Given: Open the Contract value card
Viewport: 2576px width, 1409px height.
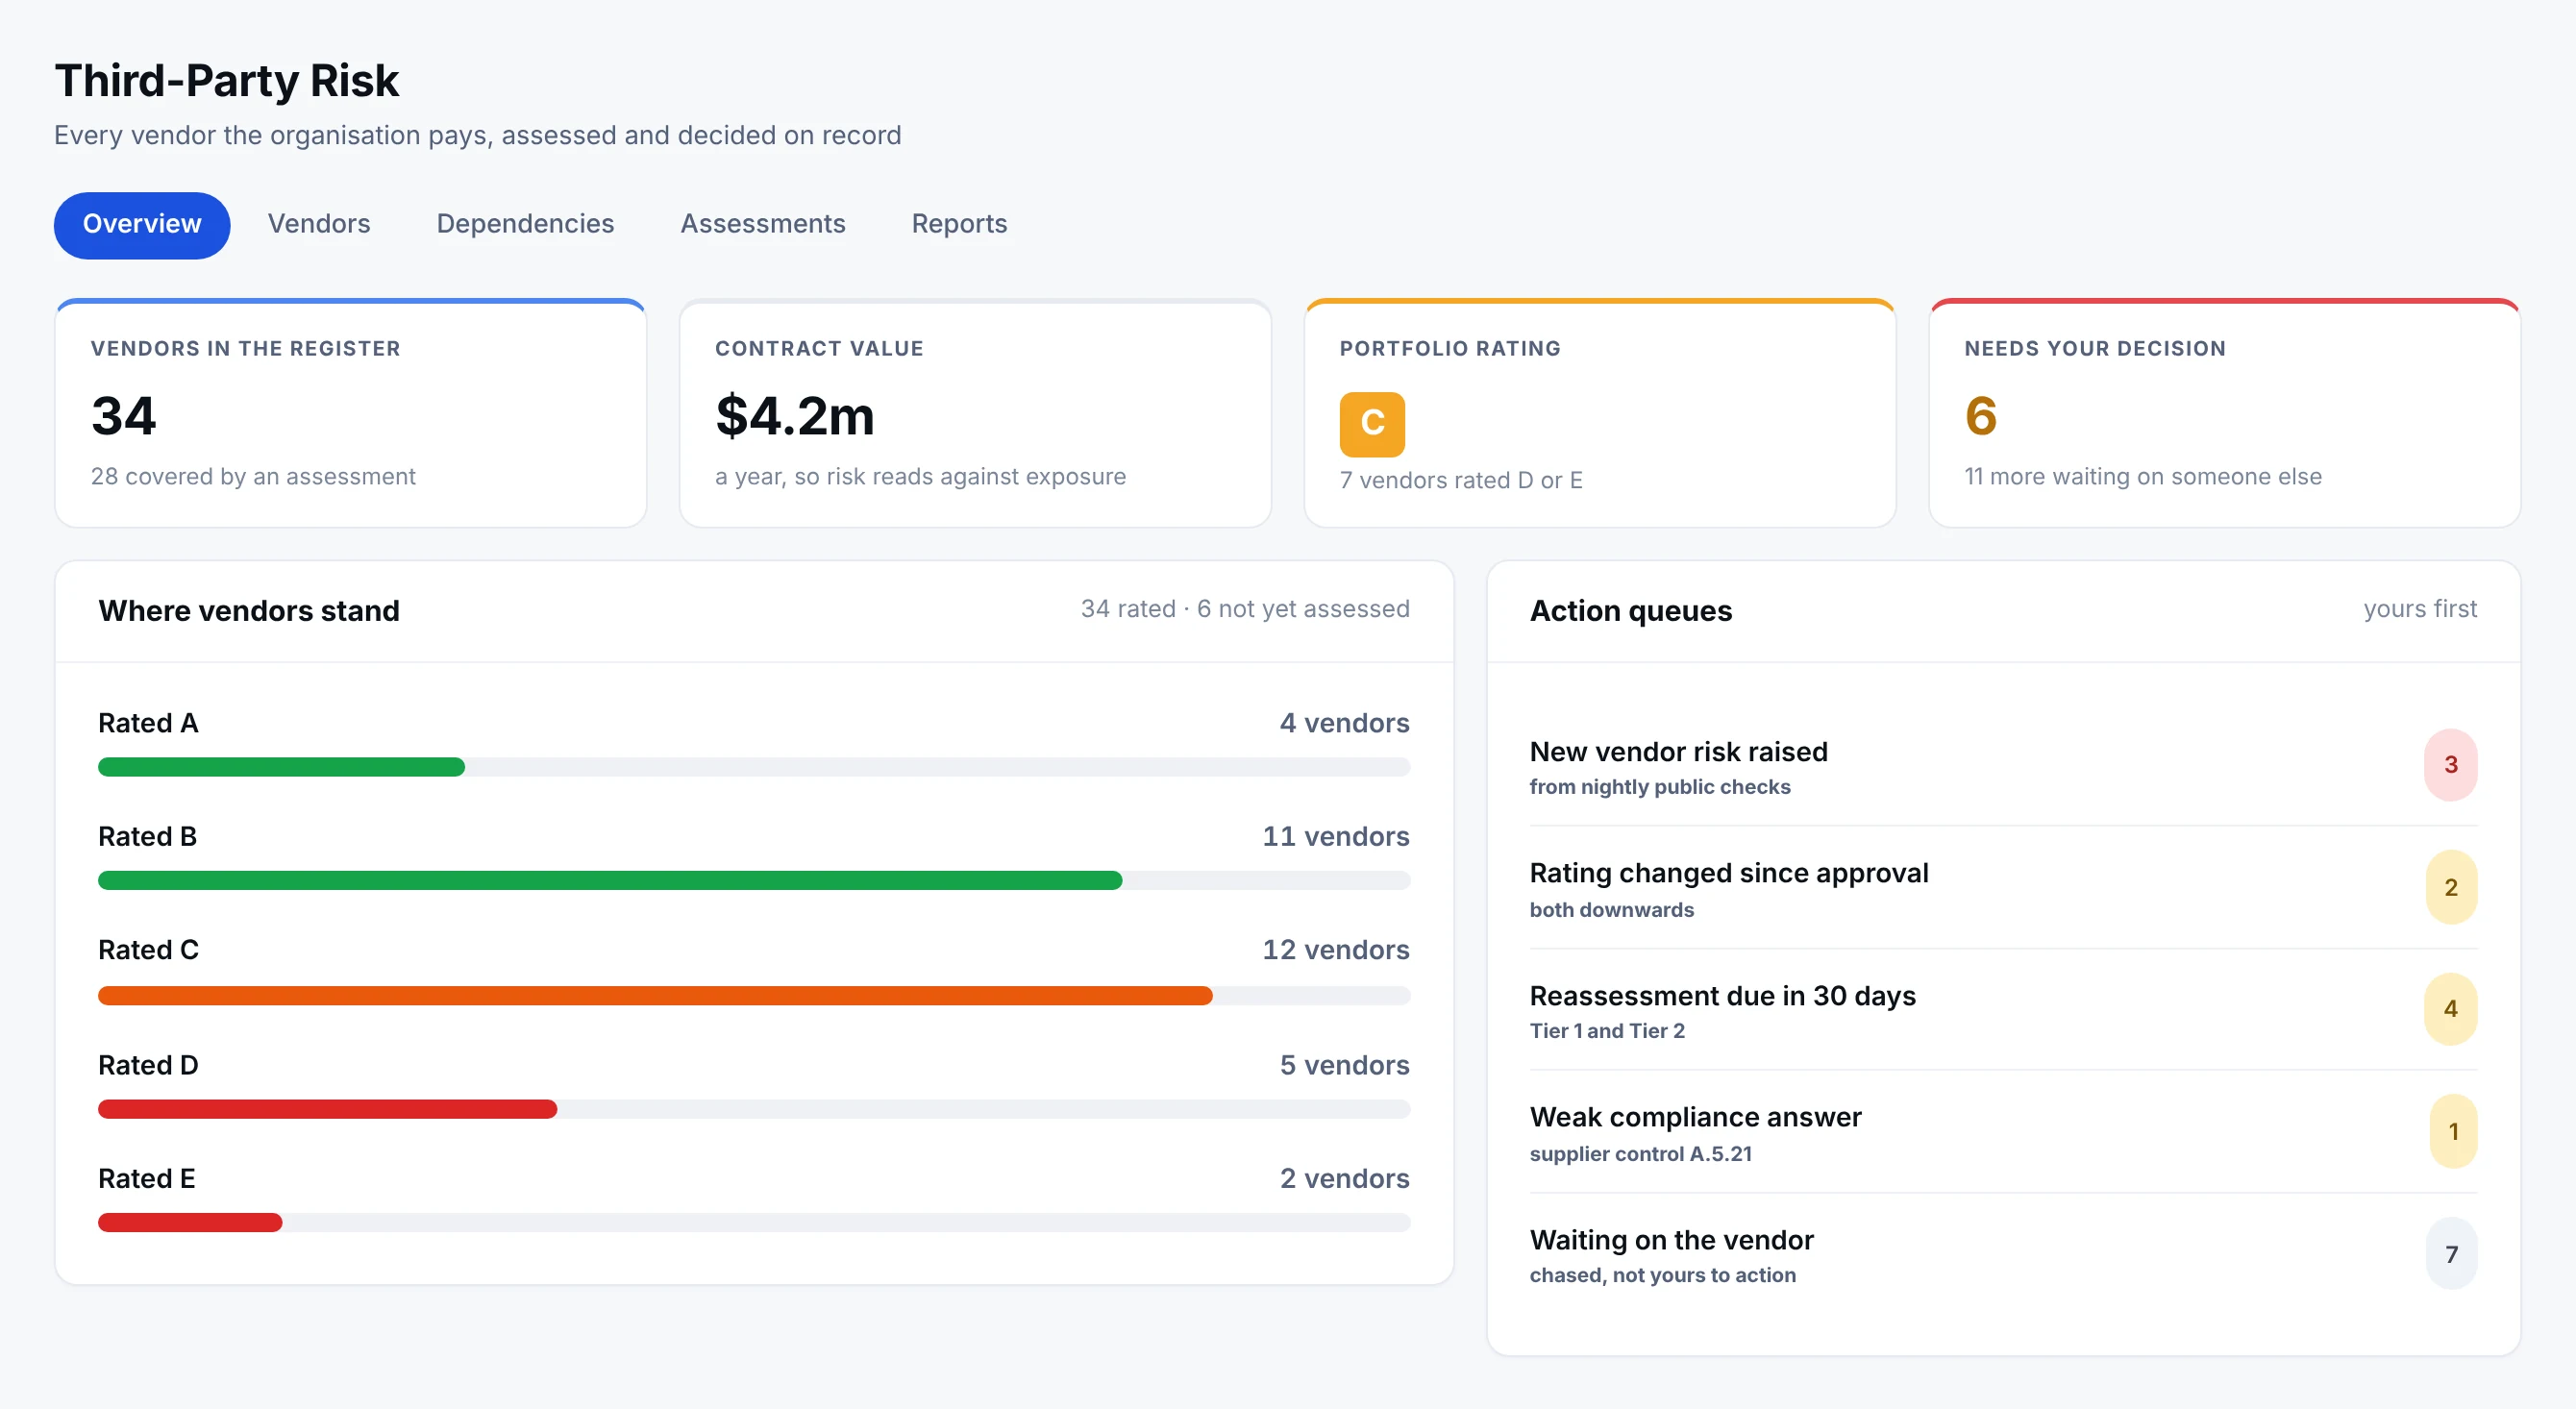Looking at the screenshot, I should pyautogui.click(x=975, y=413).
